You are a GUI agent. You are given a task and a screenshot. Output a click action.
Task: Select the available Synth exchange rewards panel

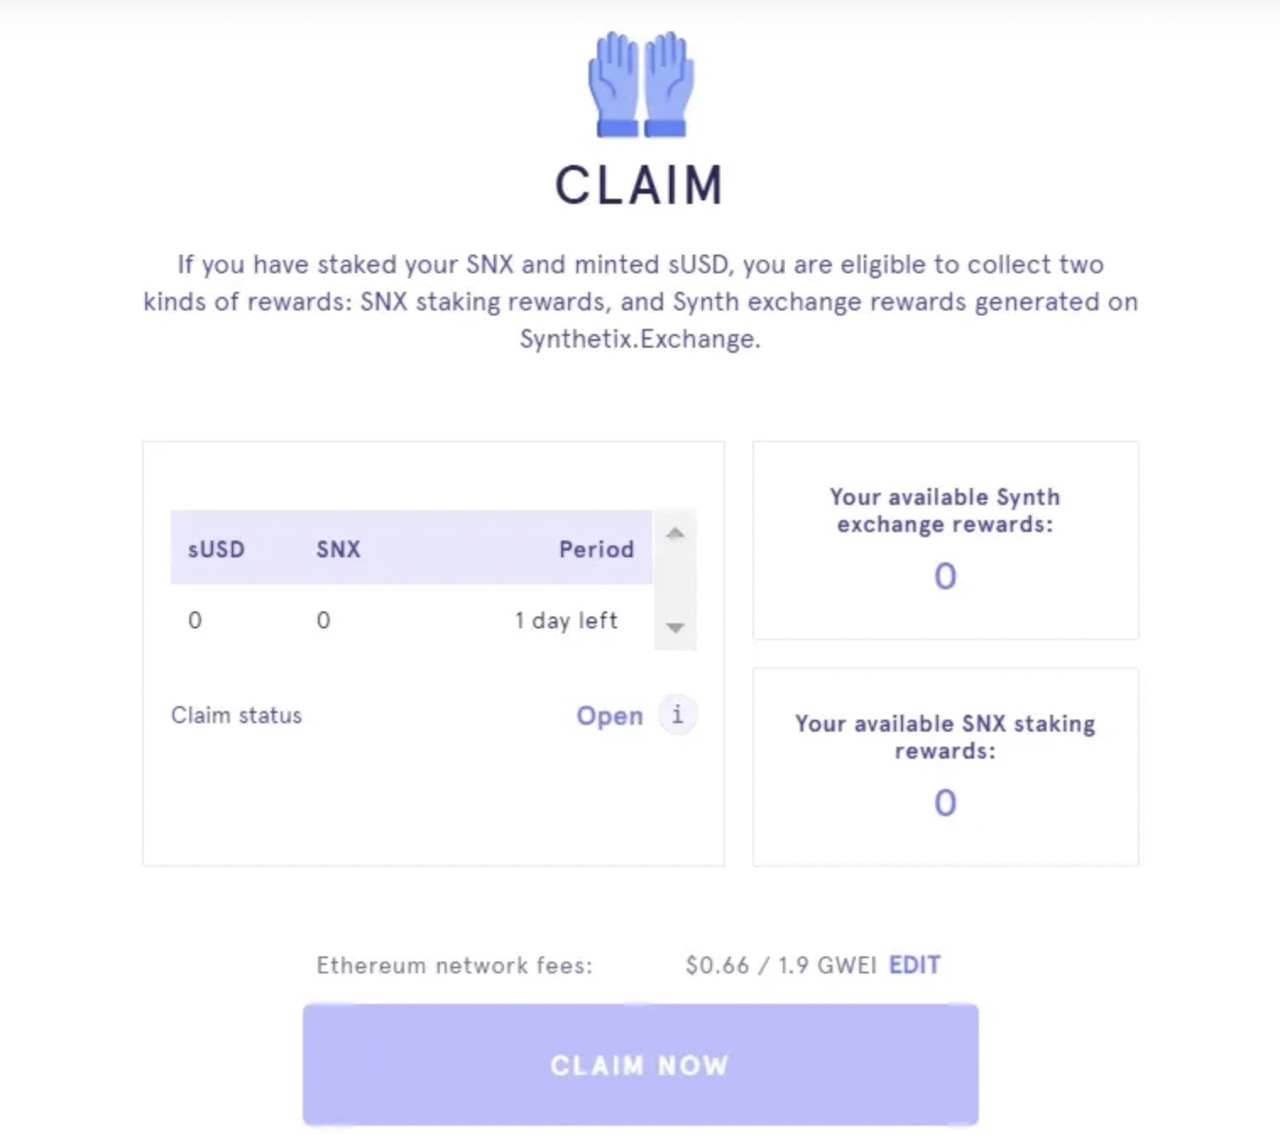pyautogui.click(x=944, y=540)
